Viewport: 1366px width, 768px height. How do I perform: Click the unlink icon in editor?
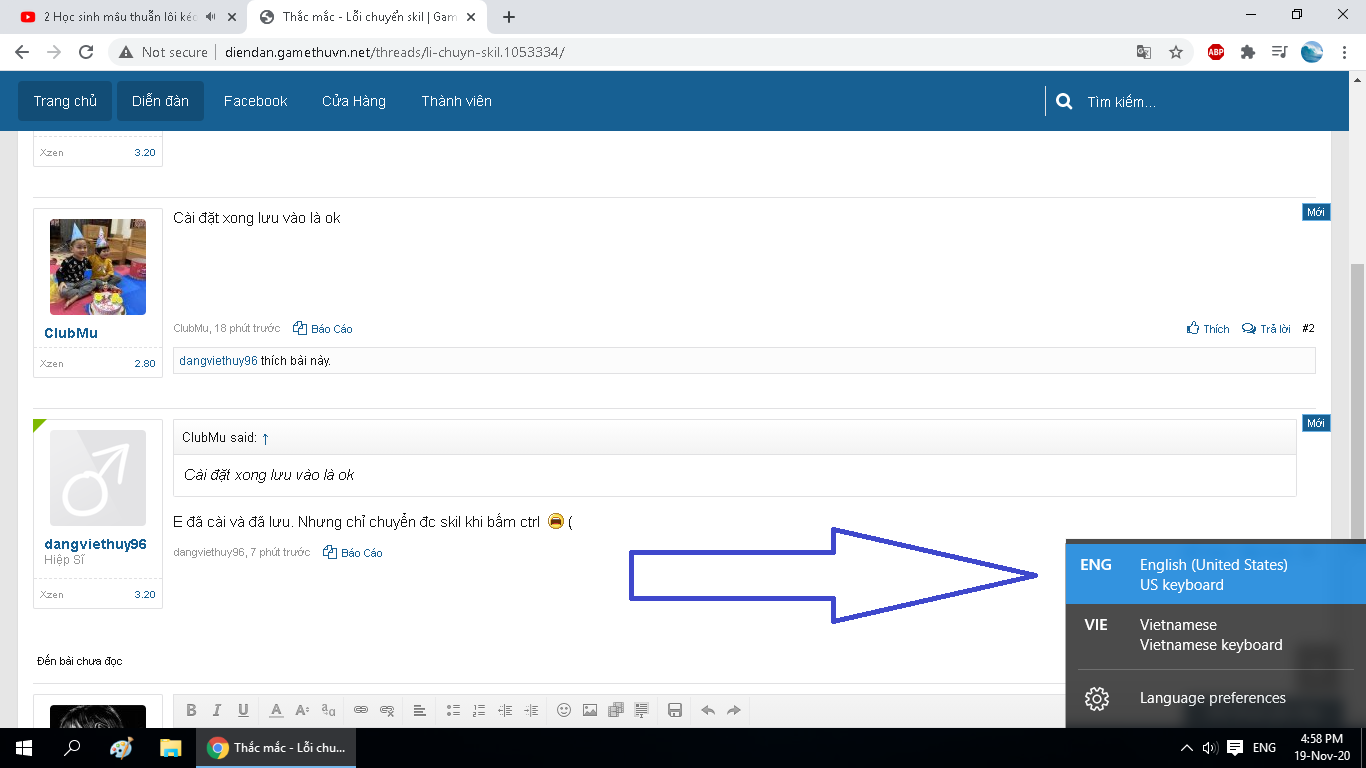click(387, 710)
